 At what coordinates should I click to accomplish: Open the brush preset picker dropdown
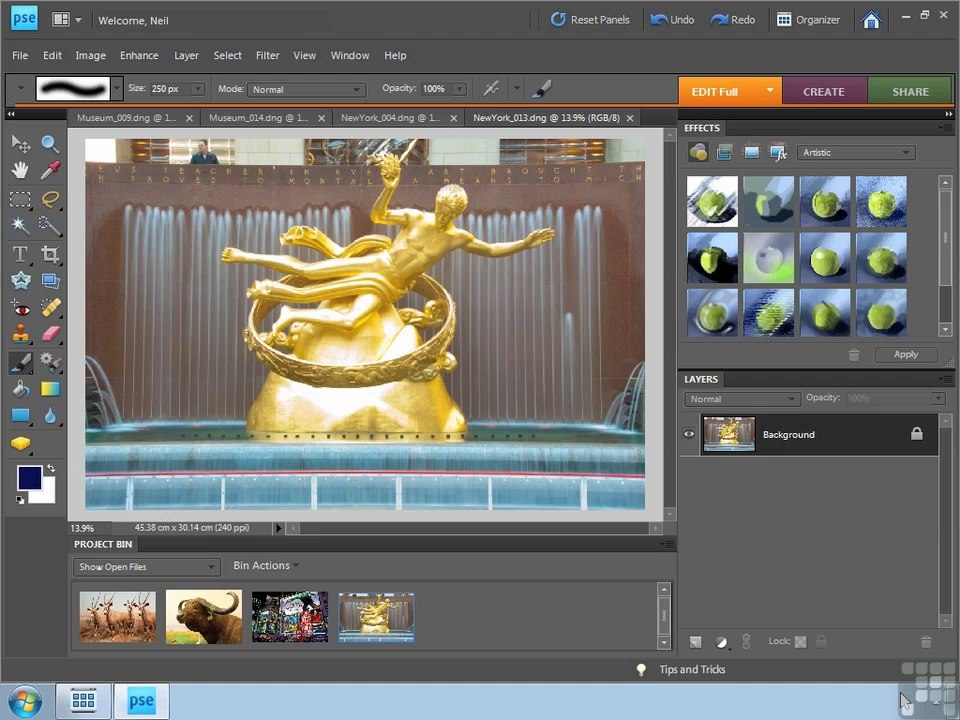click(116, 89)
